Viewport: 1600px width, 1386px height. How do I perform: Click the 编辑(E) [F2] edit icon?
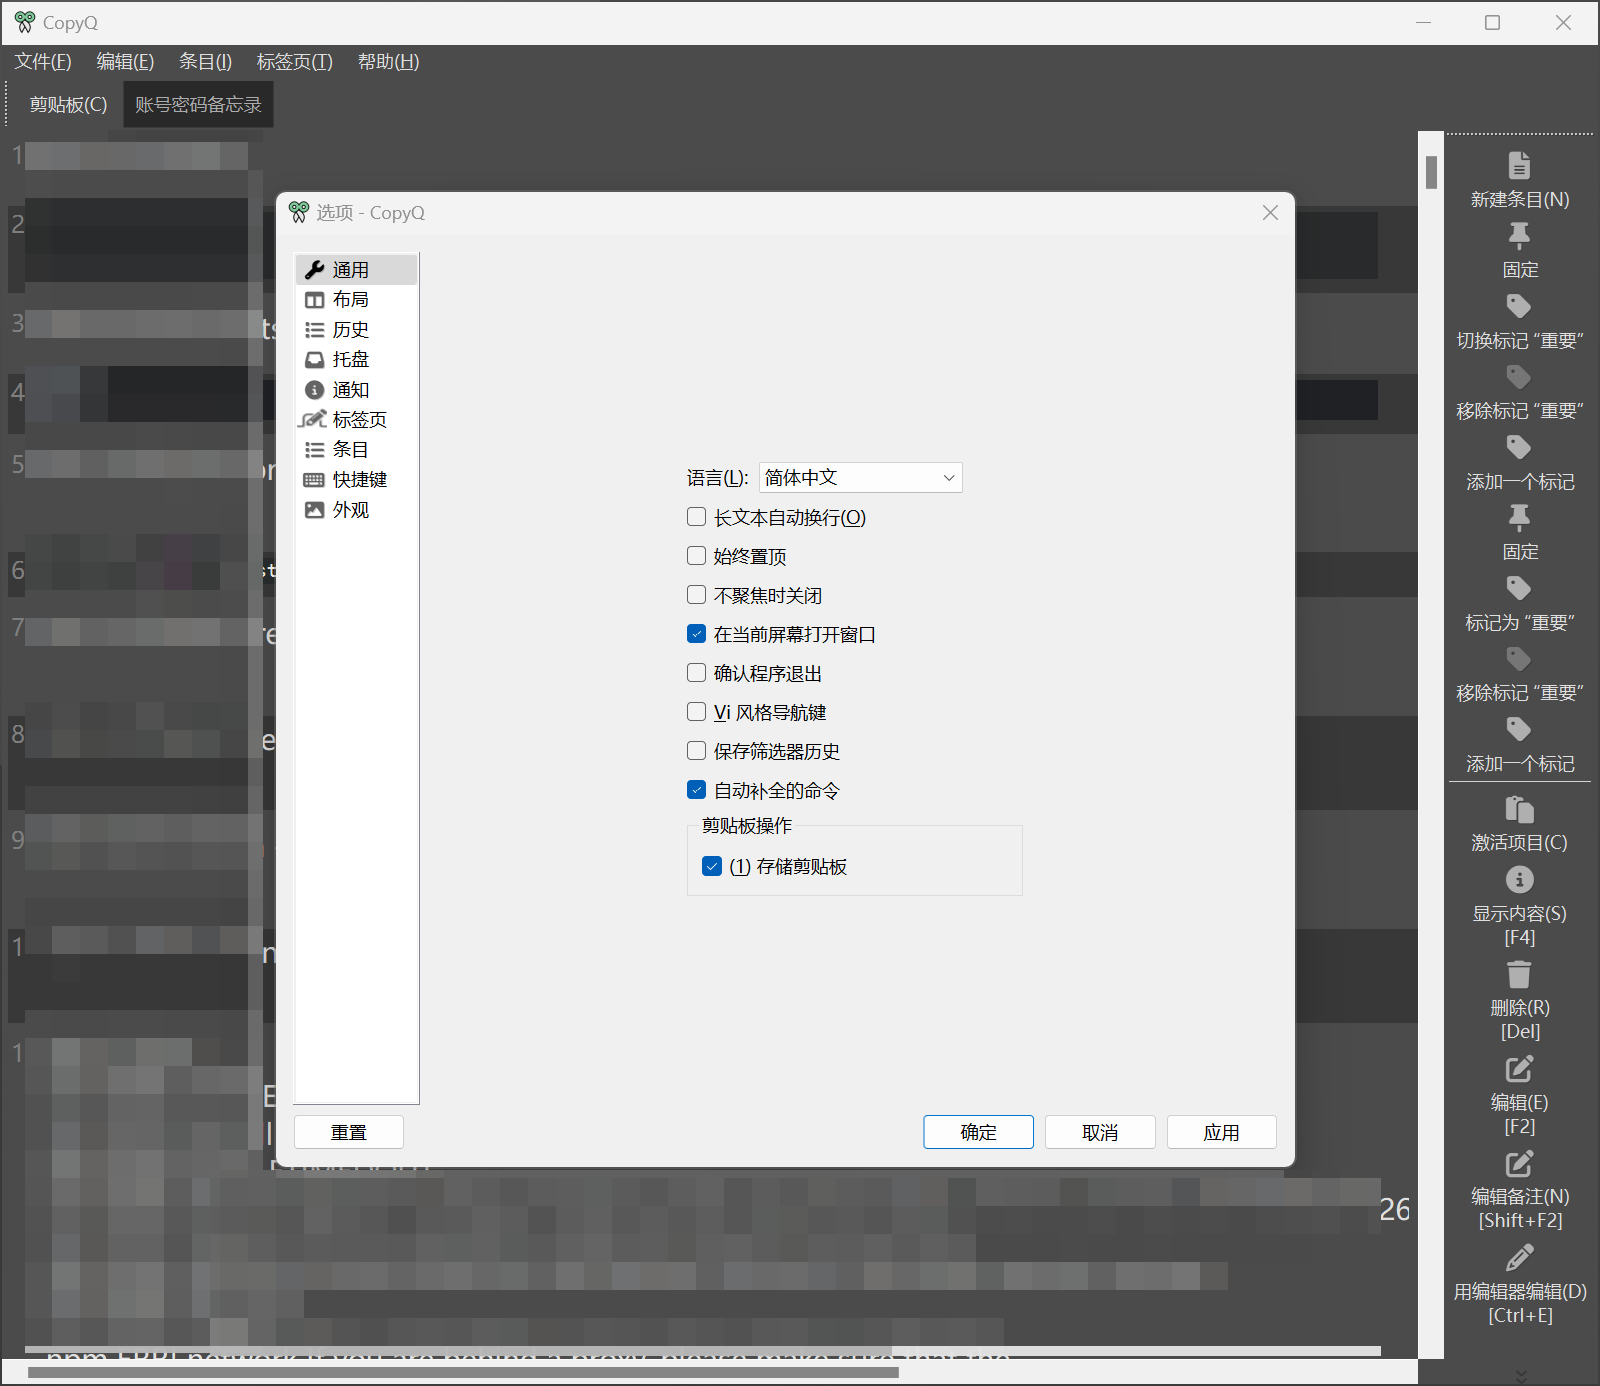(1519, 1068)
